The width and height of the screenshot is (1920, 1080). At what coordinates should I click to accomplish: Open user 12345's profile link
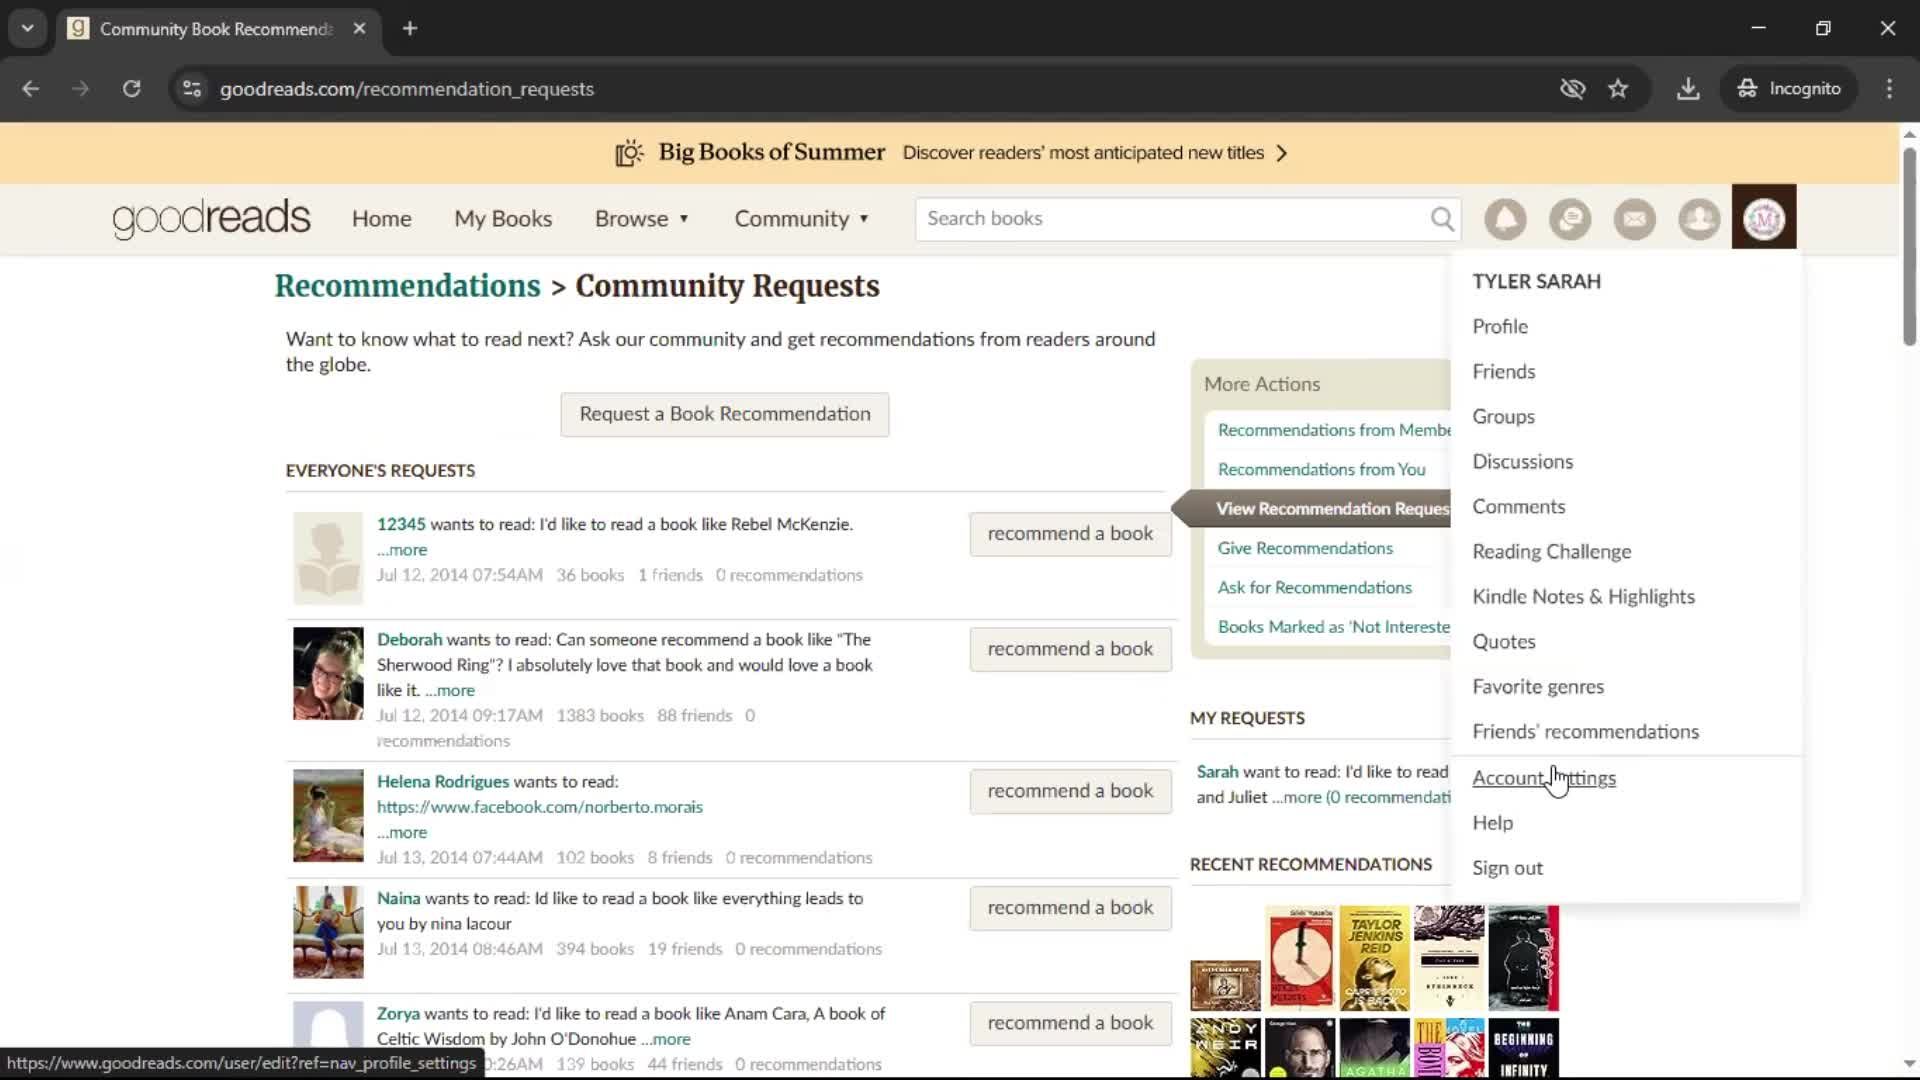401,524
